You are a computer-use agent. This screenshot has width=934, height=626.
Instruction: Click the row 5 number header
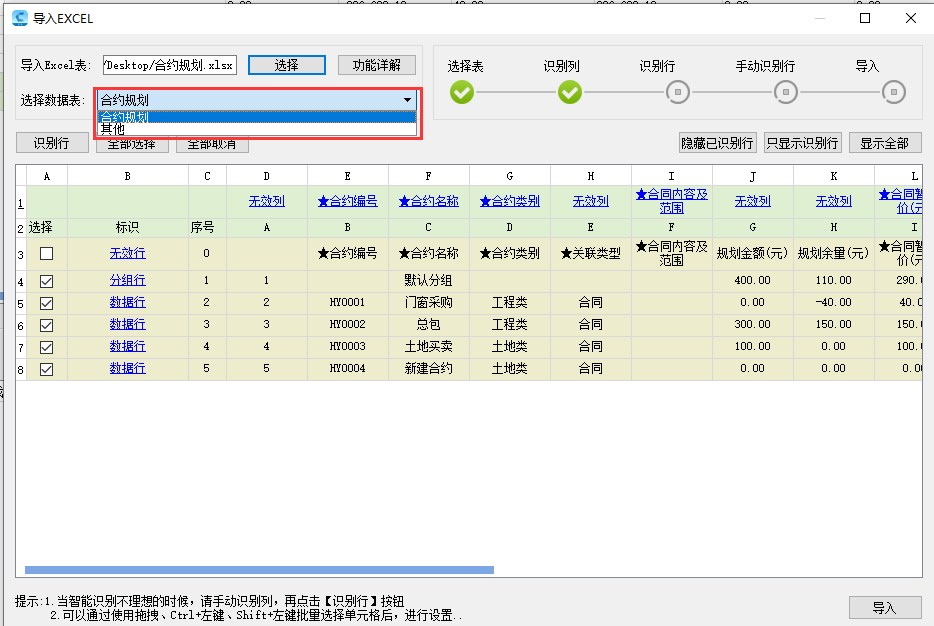coord(21,304)
